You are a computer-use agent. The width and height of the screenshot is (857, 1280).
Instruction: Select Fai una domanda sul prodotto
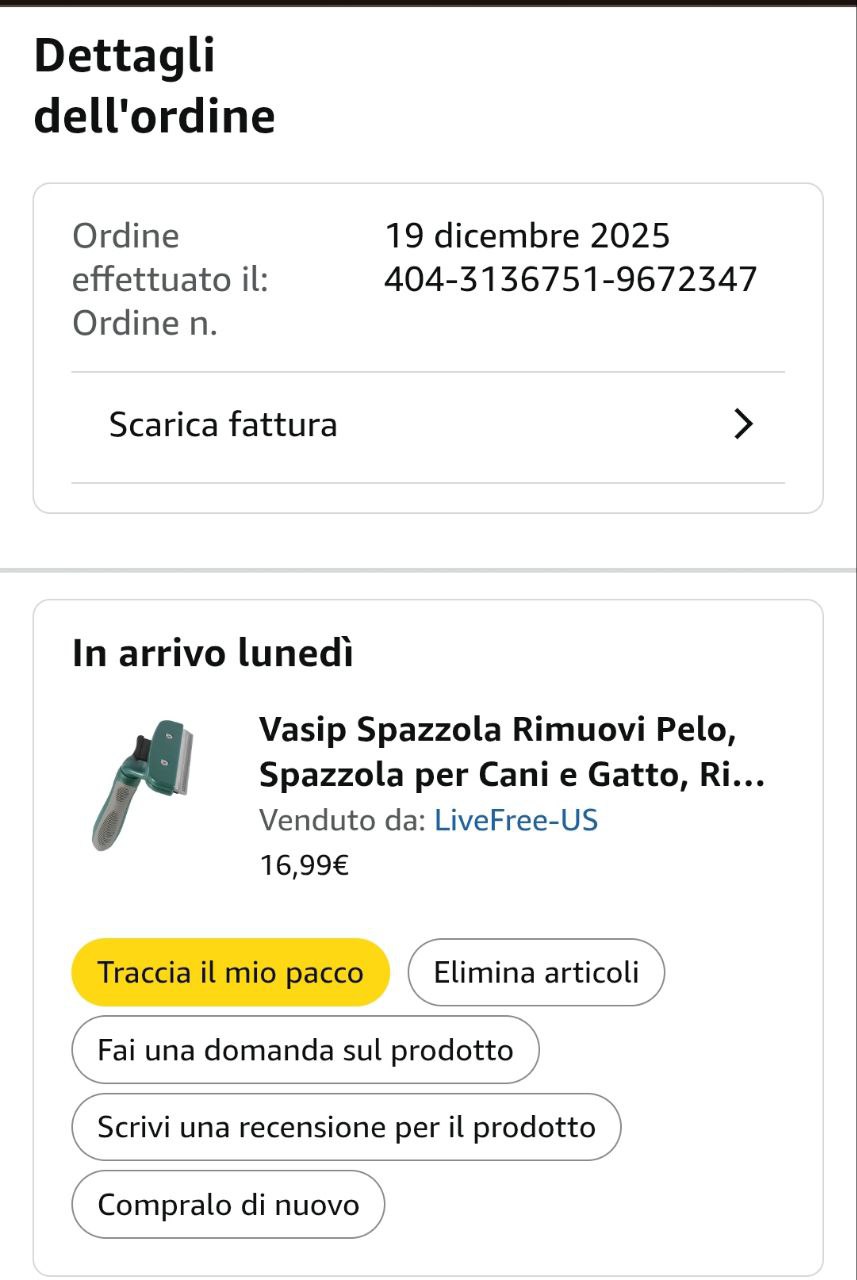click(305, 1050)
